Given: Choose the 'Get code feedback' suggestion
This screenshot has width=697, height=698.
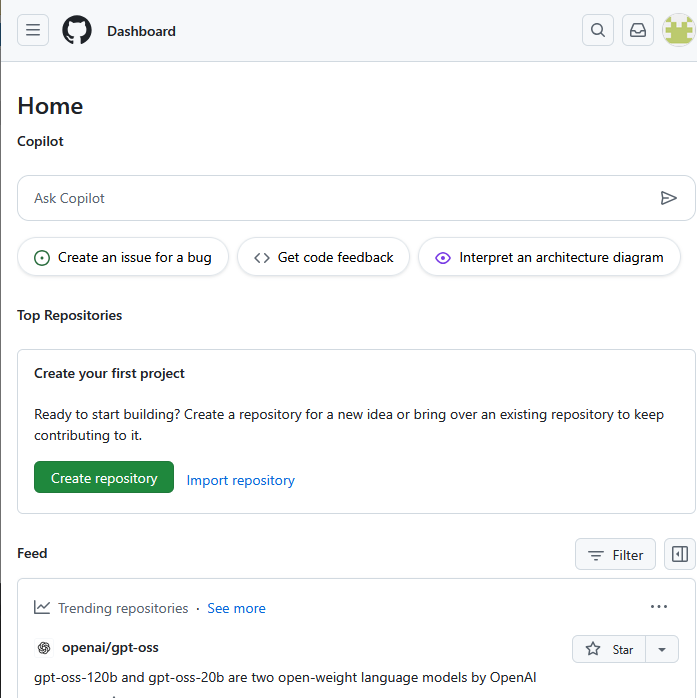Looking at the screenshot, I should point(323,257).
